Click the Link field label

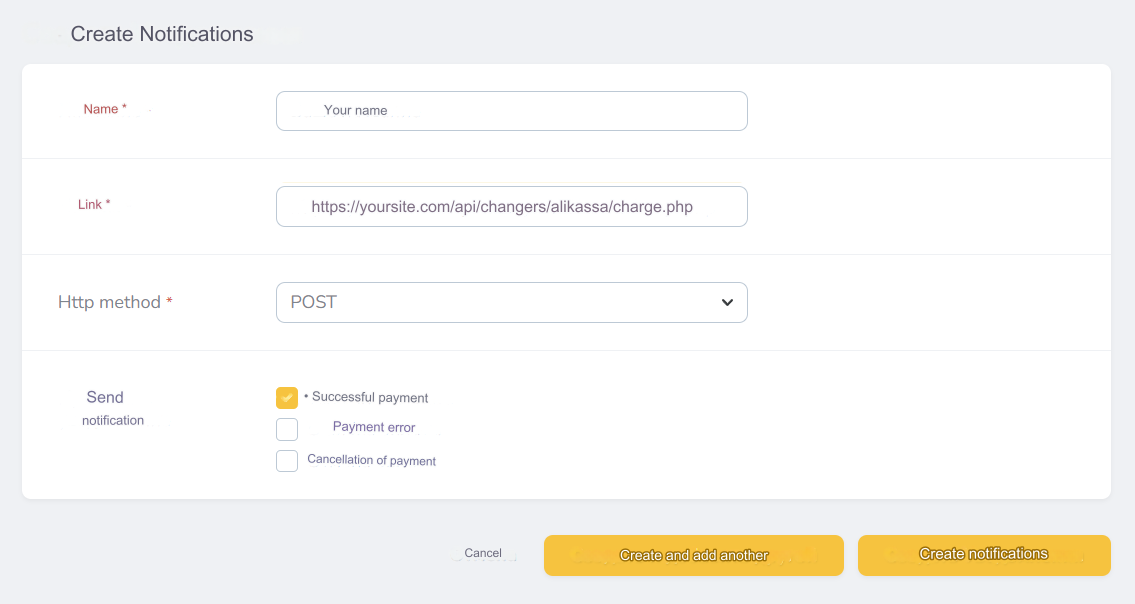[x=90, y=204]
